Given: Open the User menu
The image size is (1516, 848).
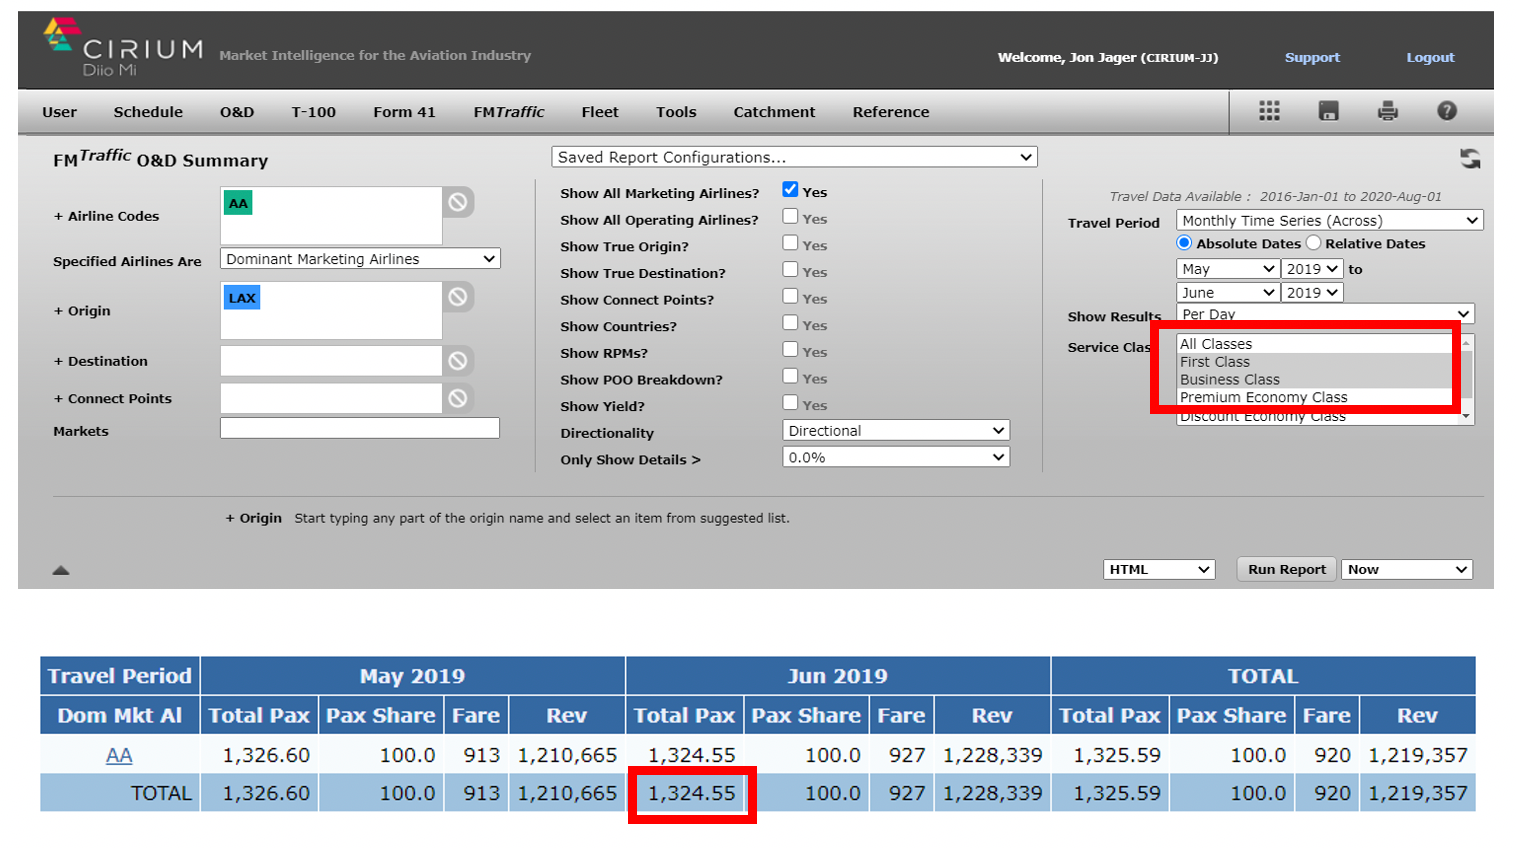Looking at the screenshot, I should (60, 112).
